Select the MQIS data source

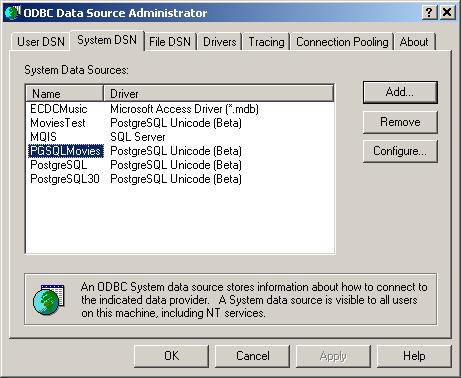tap(43, 137)
